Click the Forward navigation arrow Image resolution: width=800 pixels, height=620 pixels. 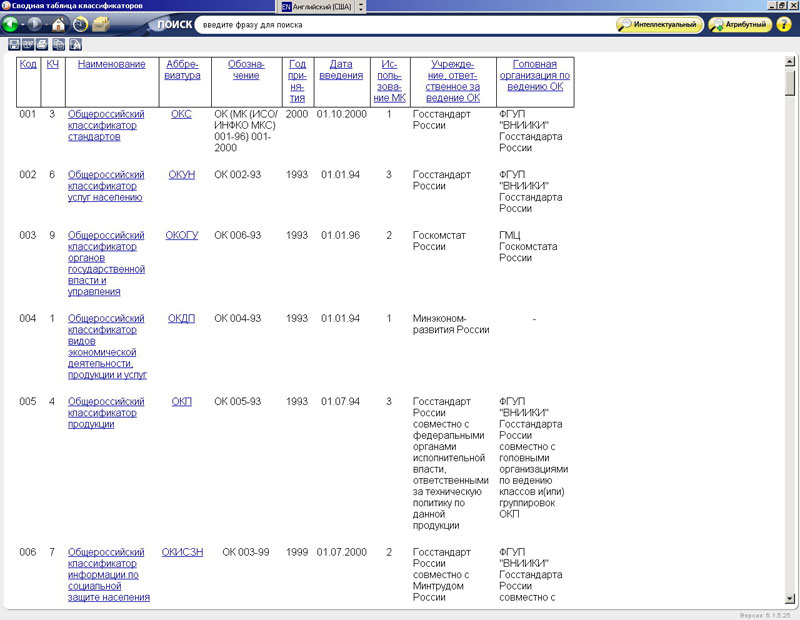[x=35, y=24]
